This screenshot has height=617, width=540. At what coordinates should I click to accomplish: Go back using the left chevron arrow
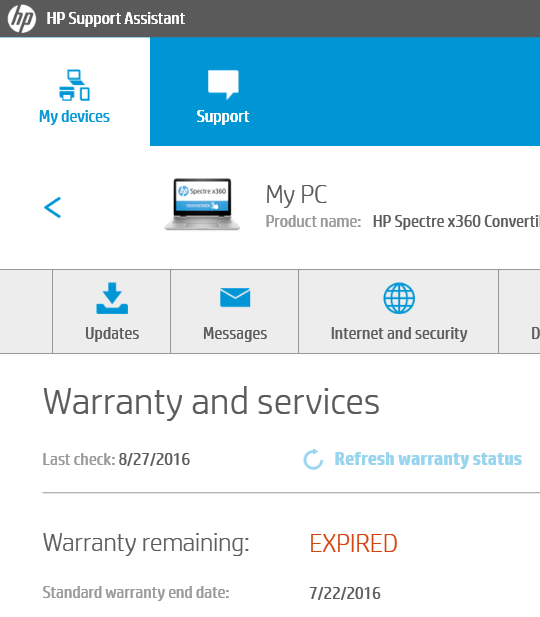[x=52, y=207]
